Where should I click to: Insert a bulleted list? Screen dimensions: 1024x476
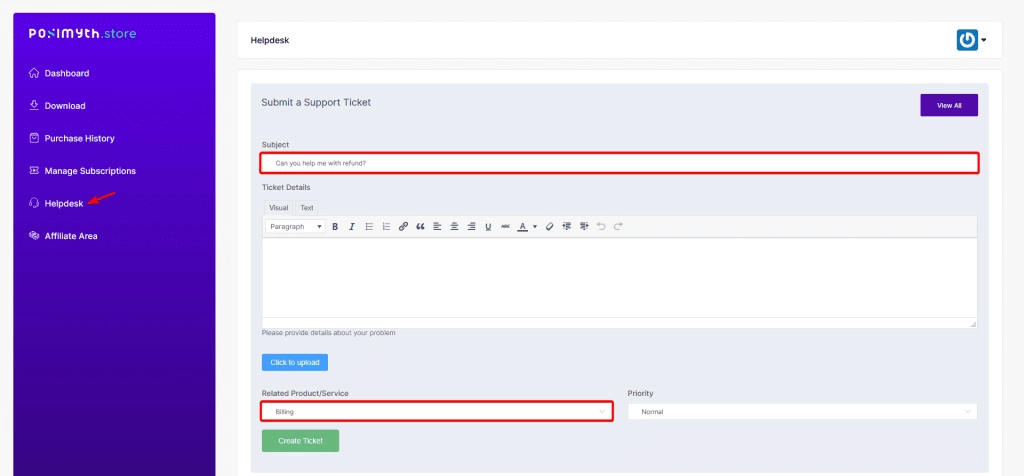(369, 227)
